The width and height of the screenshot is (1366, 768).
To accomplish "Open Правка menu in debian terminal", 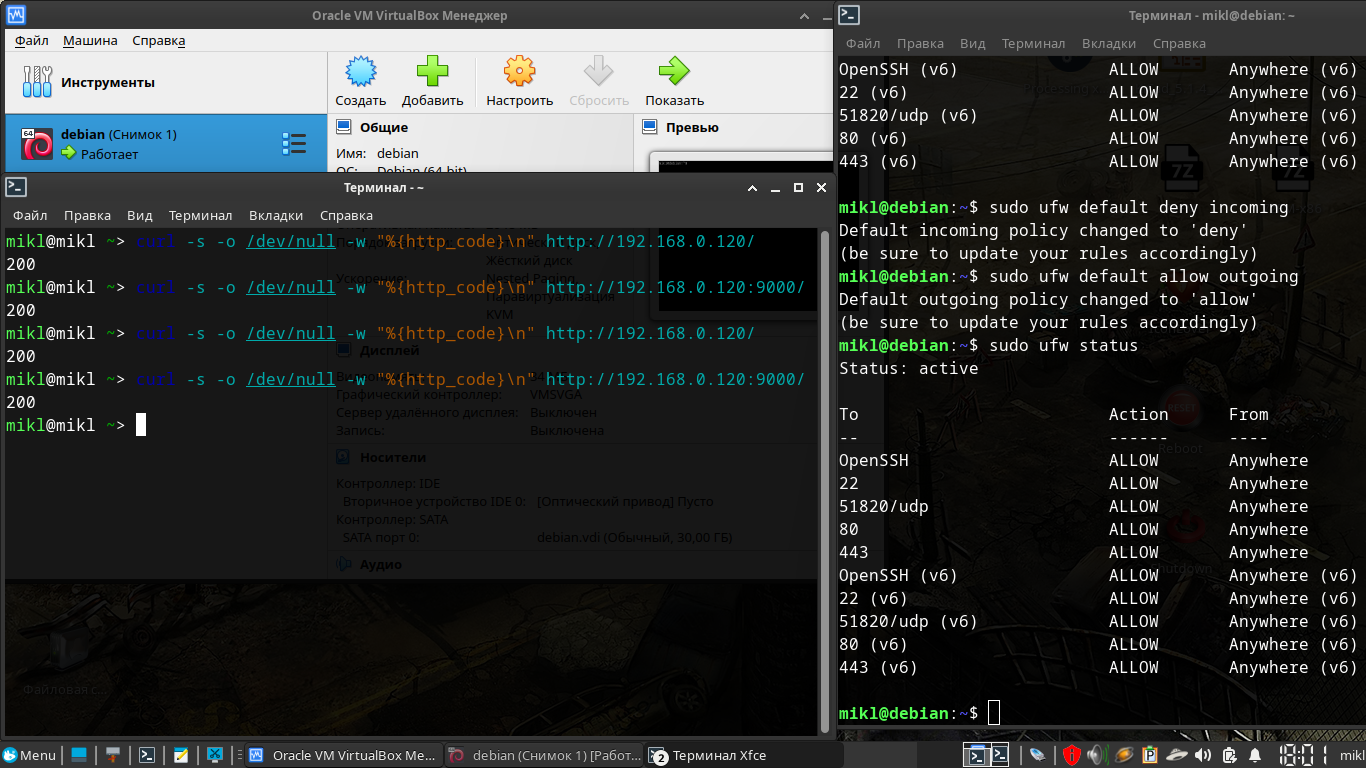I will [x=920, y=44].
